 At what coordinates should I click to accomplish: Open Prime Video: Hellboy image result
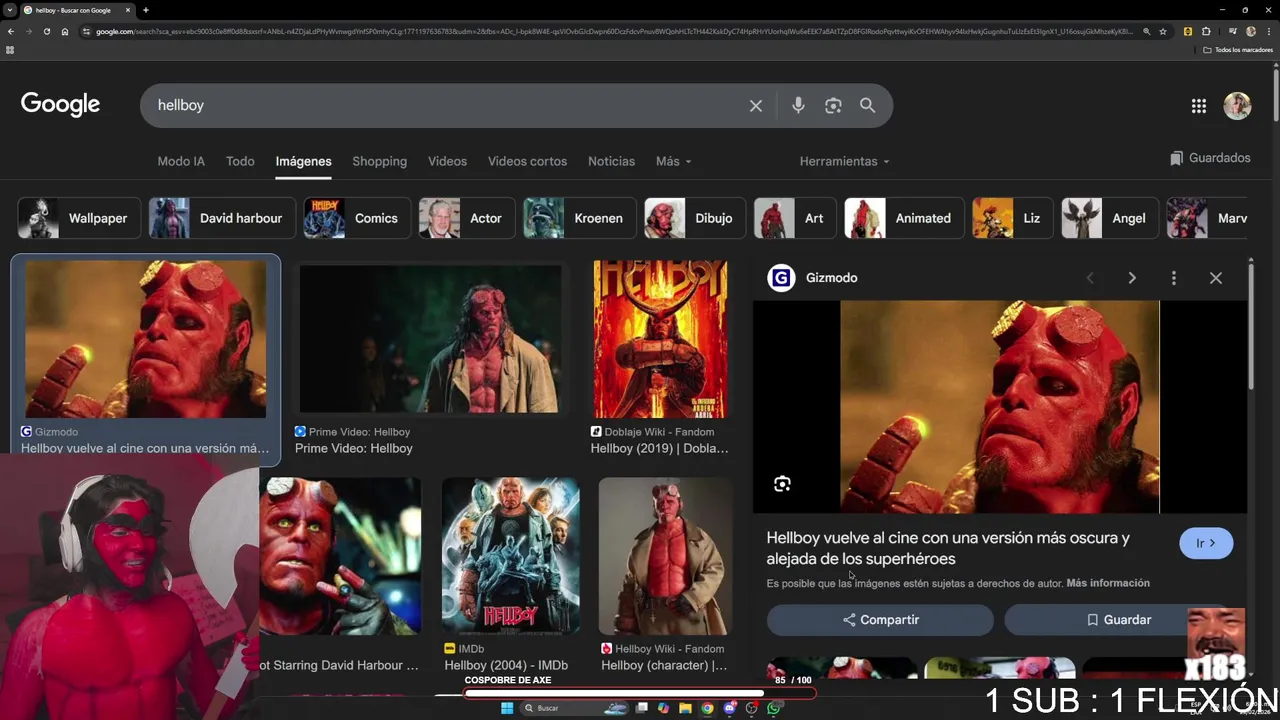(431, 340)
